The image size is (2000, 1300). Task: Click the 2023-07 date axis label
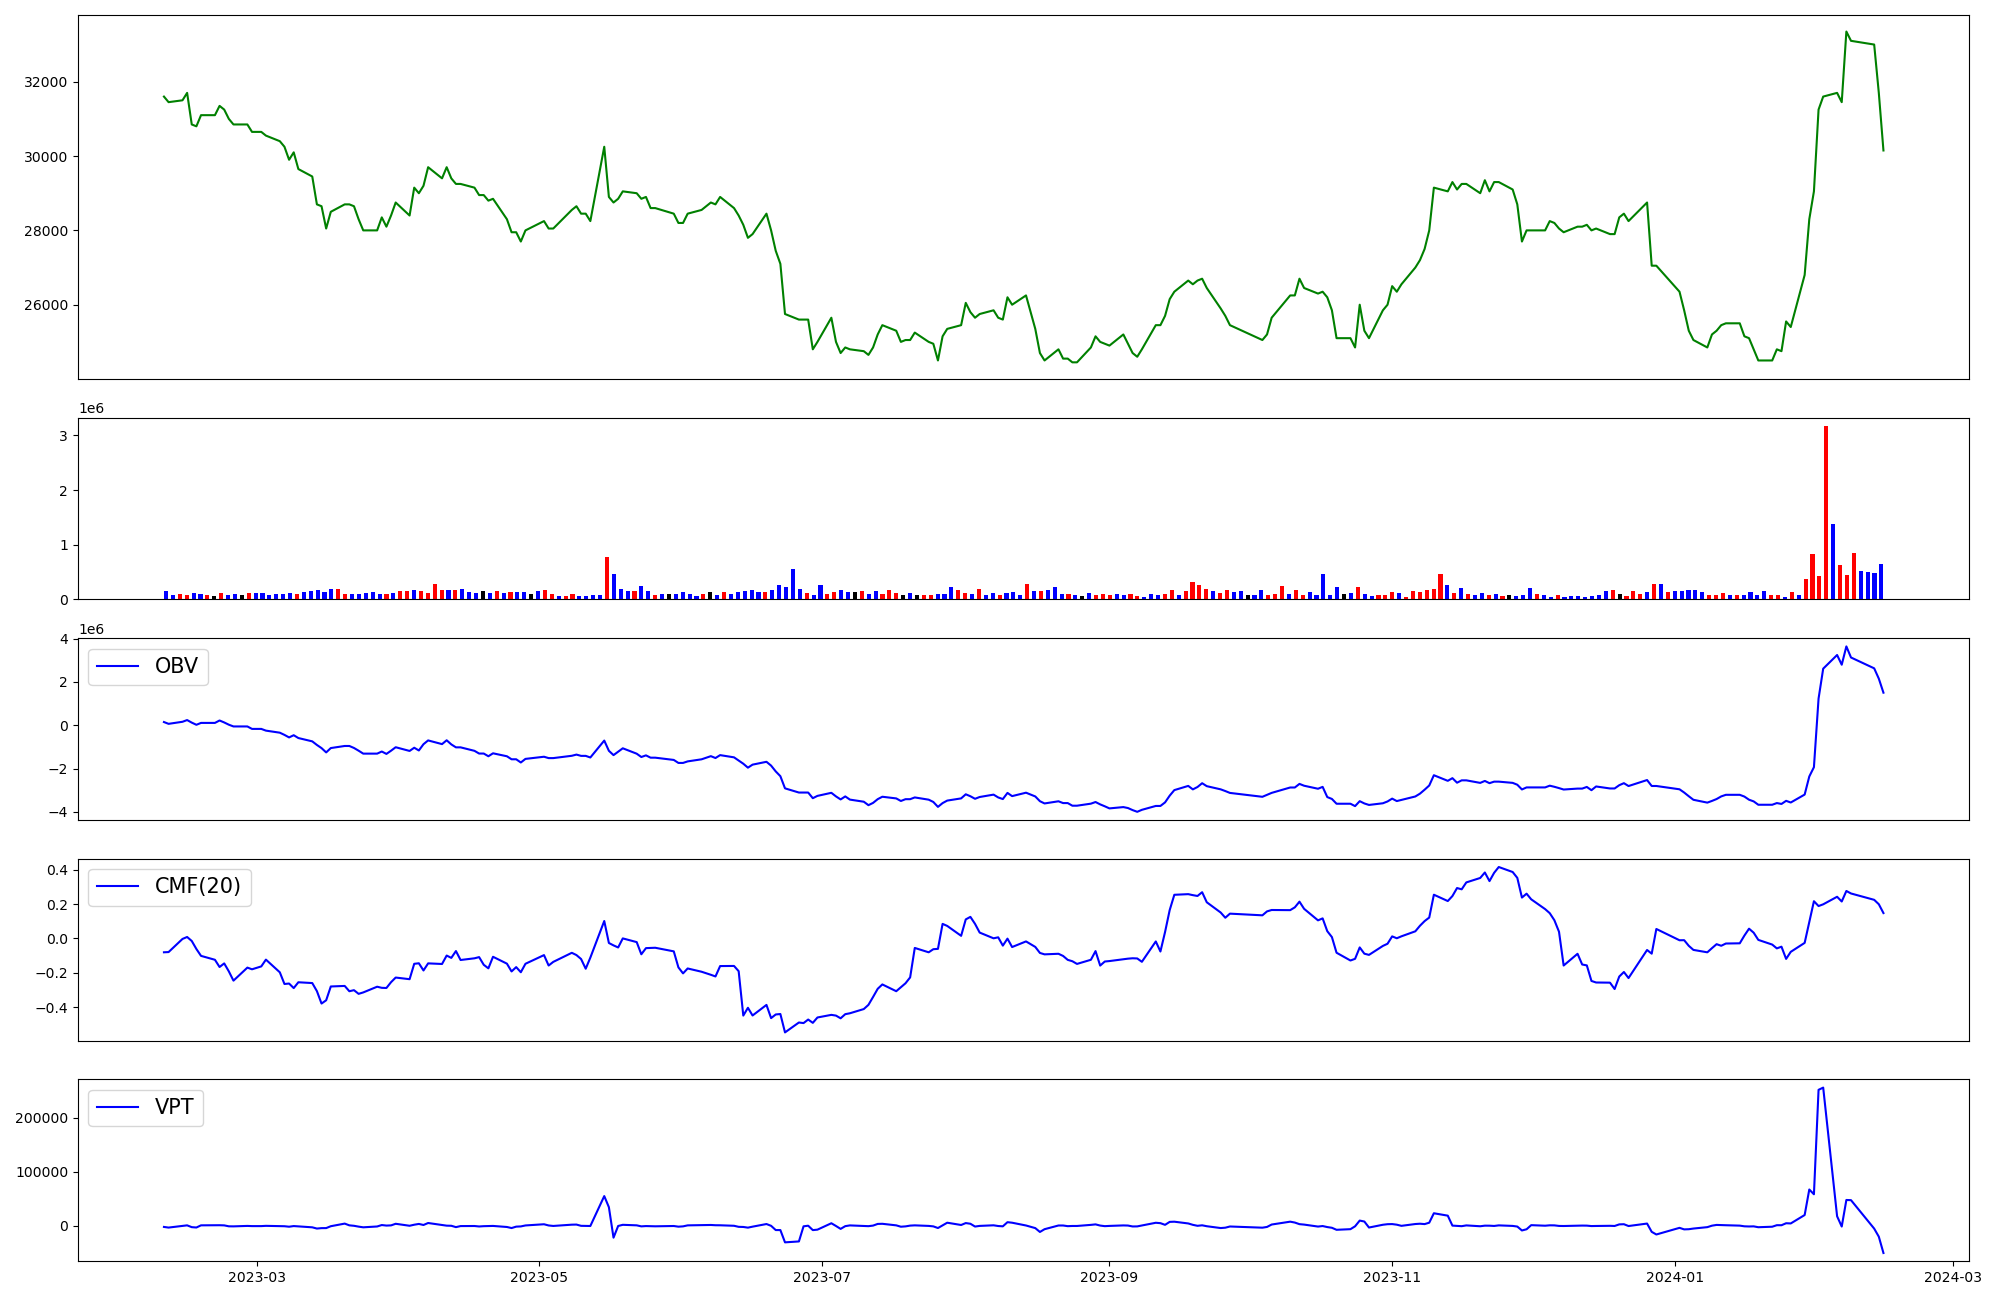click(x=821, y=1277)
